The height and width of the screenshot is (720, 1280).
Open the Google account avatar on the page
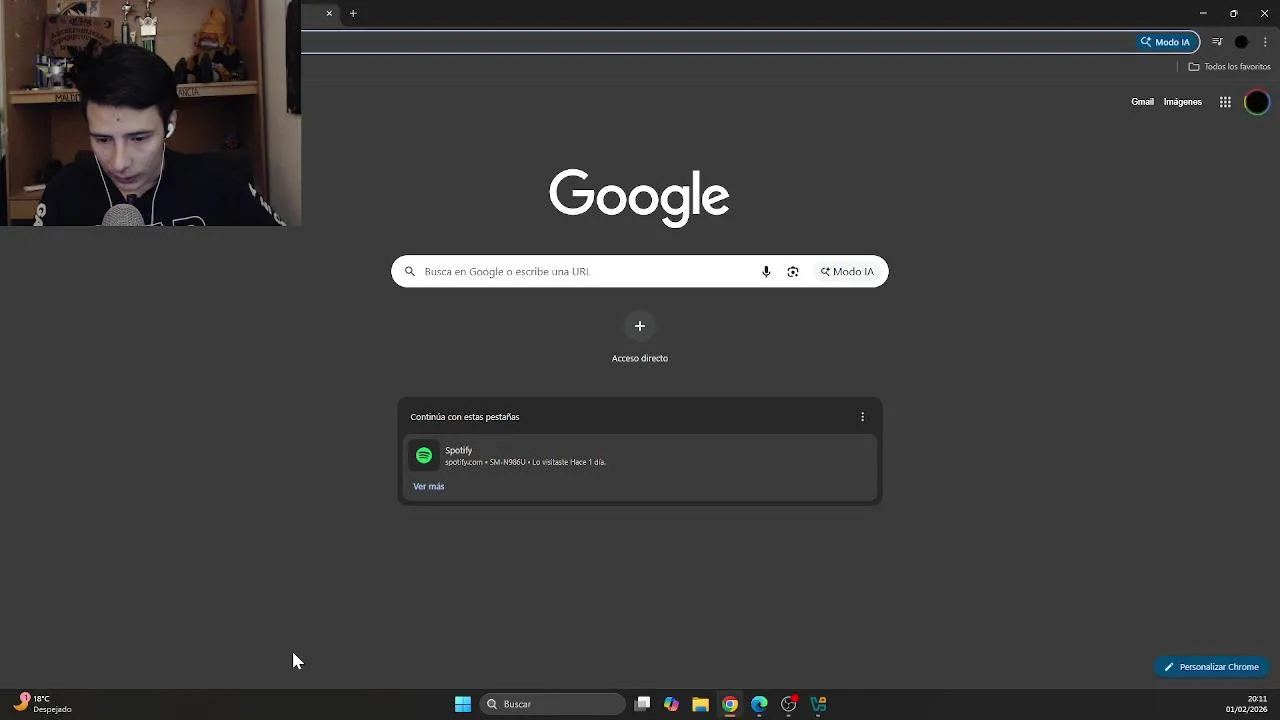click(x=1257, y=102)
